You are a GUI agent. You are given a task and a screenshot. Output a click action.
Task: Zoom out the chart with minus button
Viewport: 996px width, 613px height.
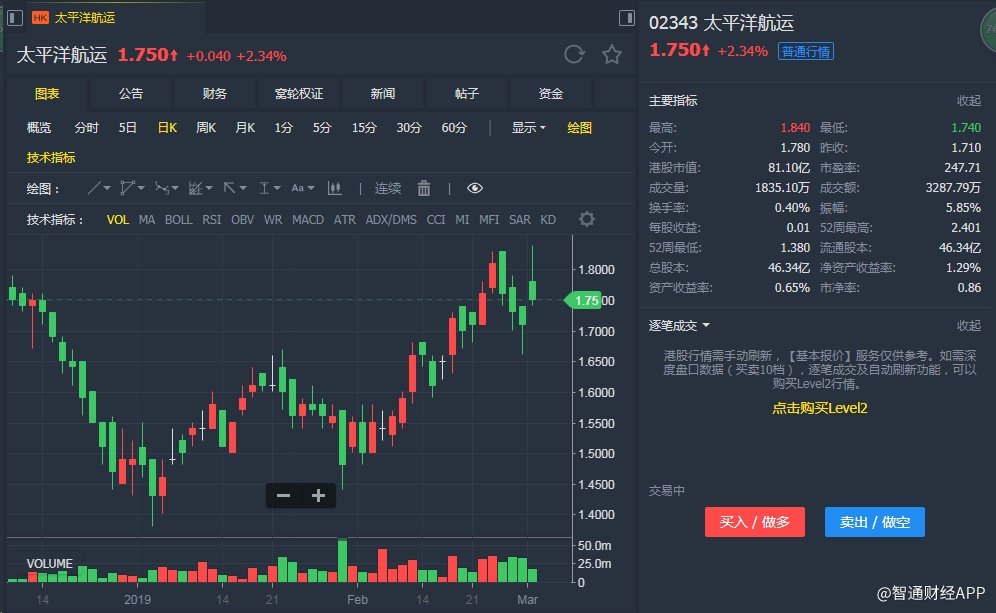click(x=283, y=495)
